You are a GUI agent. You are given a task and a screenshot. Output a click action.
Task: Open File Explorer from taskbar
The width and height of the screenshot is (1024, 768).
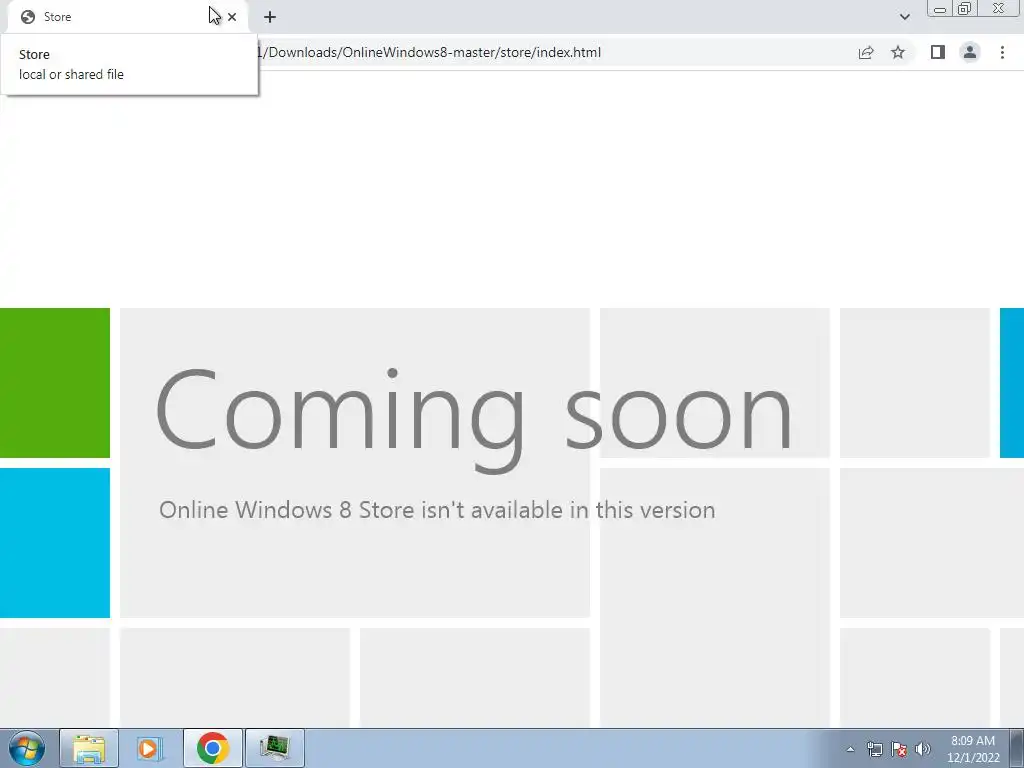pos(89,748)
